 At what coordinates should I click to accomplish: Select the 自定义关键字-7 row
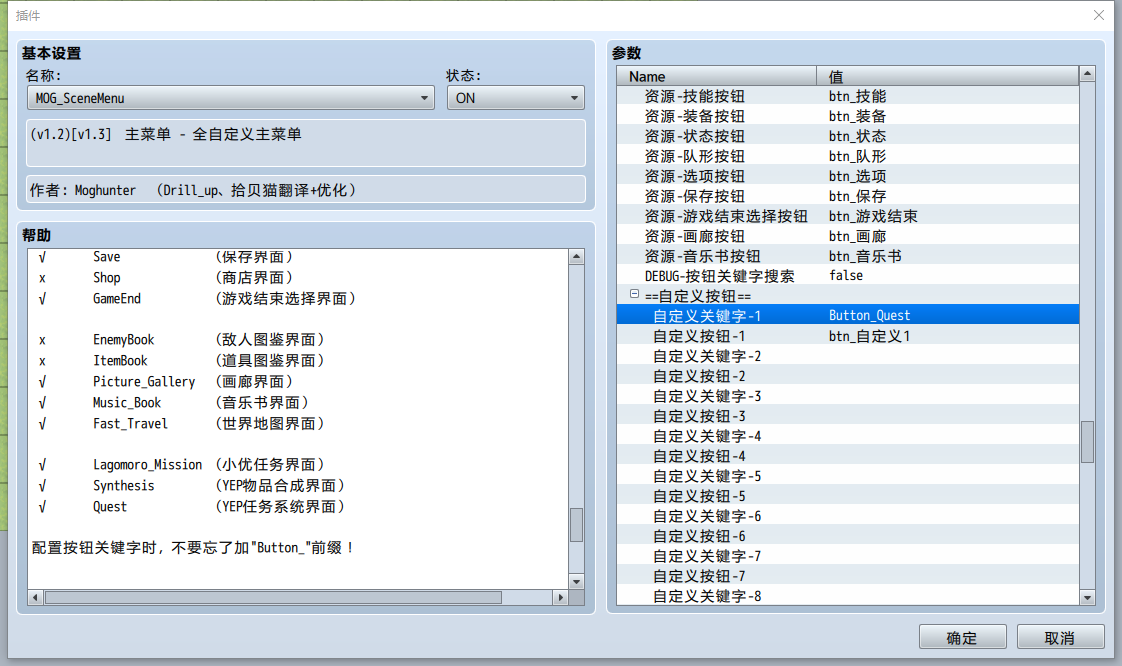click(x=848, y=556)
